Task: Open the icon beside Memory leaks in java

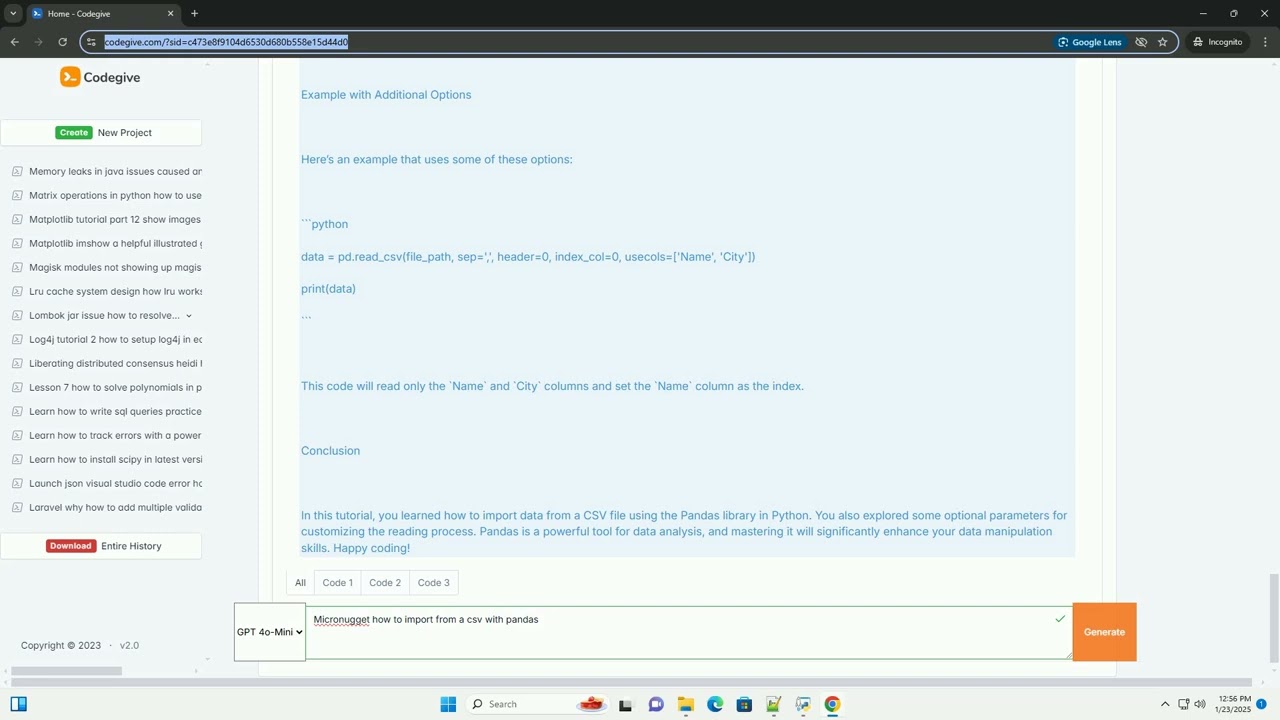Action: (17, 171)
